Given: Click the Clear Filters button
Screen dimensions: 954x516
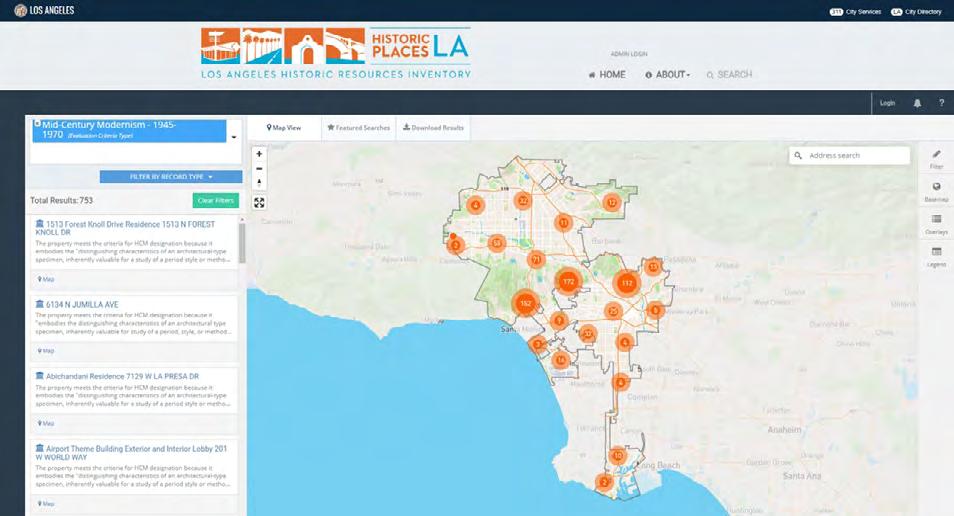Looking at the screenshot, I should click(215, 200).
